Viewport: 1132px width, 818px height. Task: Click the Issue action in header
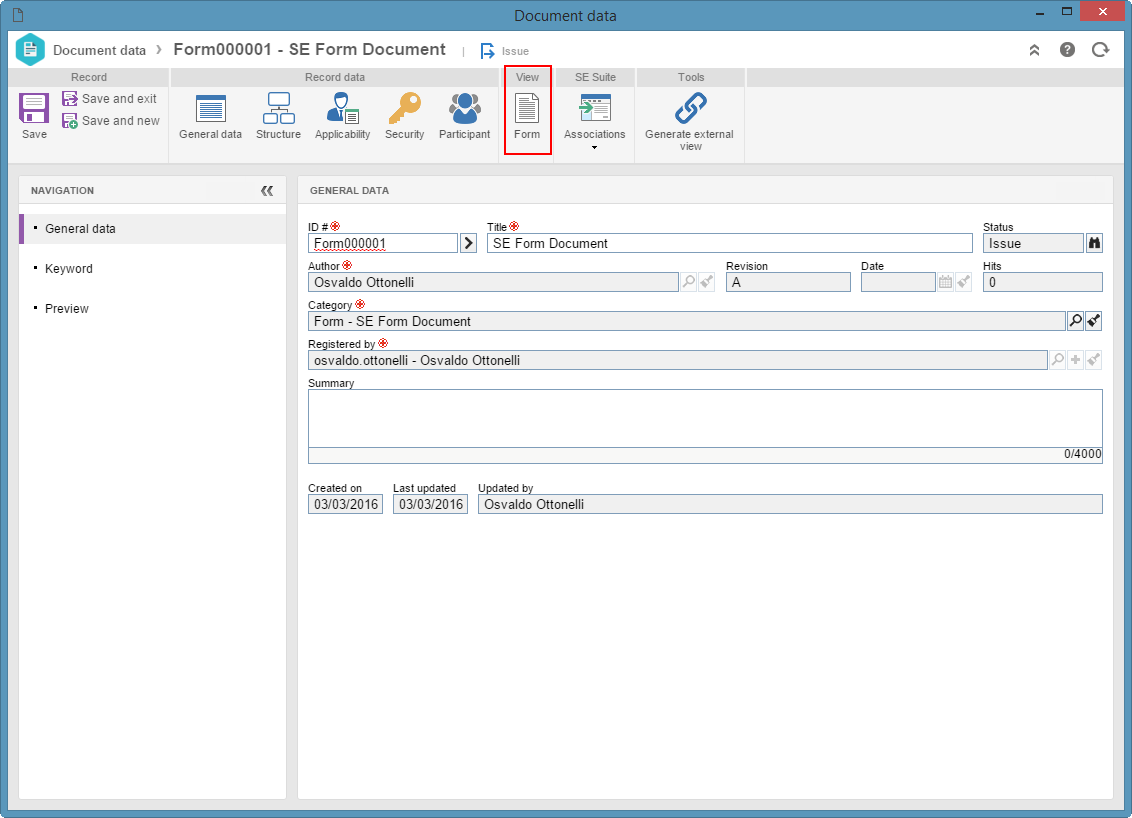(x=505, y=51)
